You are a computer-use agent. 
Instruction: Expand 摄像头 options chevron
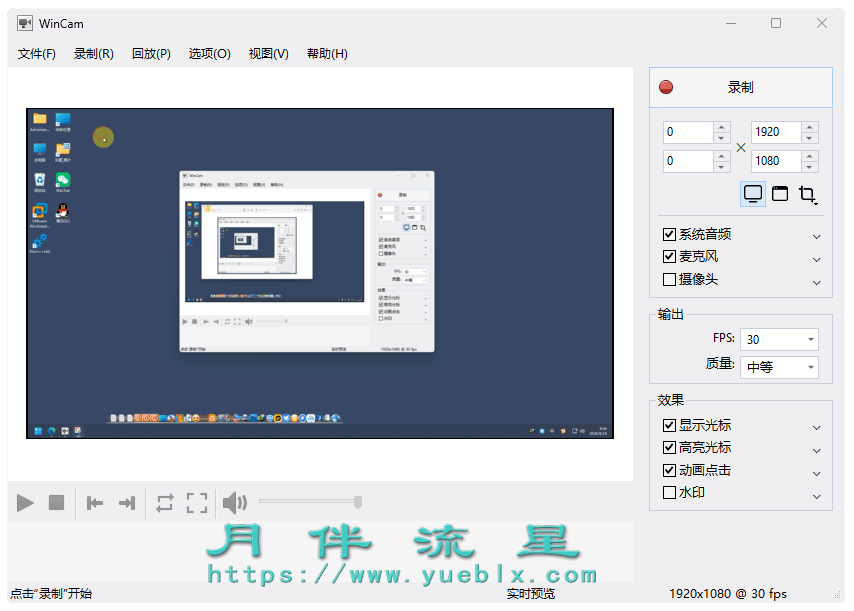[816, 283]
